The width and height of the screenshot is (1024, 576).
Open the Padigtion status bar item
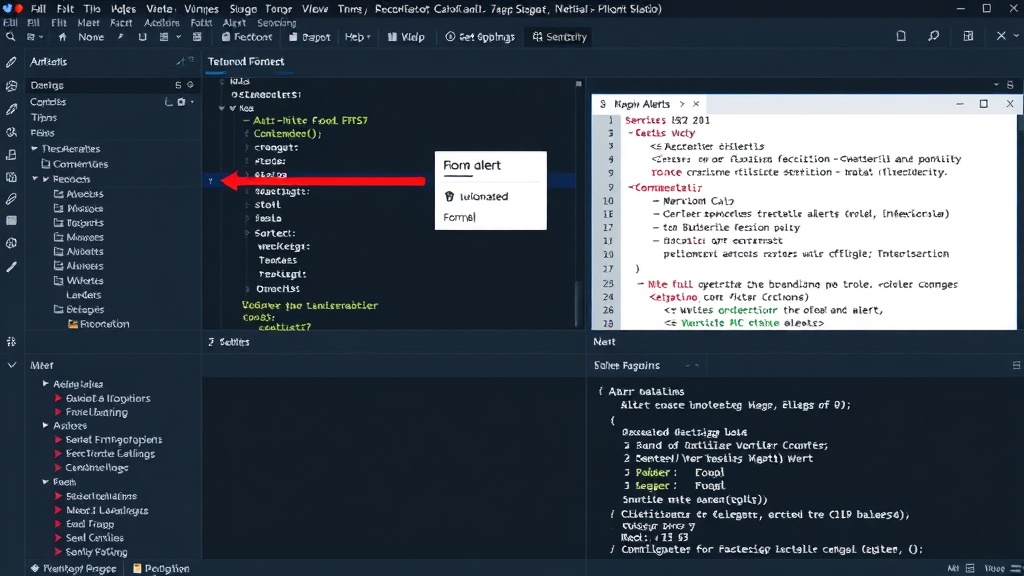pyautogui.click(x=161, y=569)
